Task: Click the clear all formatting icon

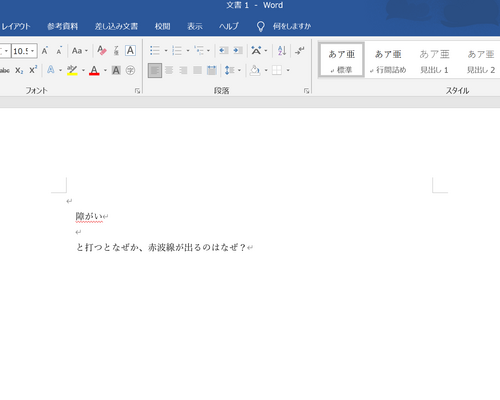Action: [102, 51]
